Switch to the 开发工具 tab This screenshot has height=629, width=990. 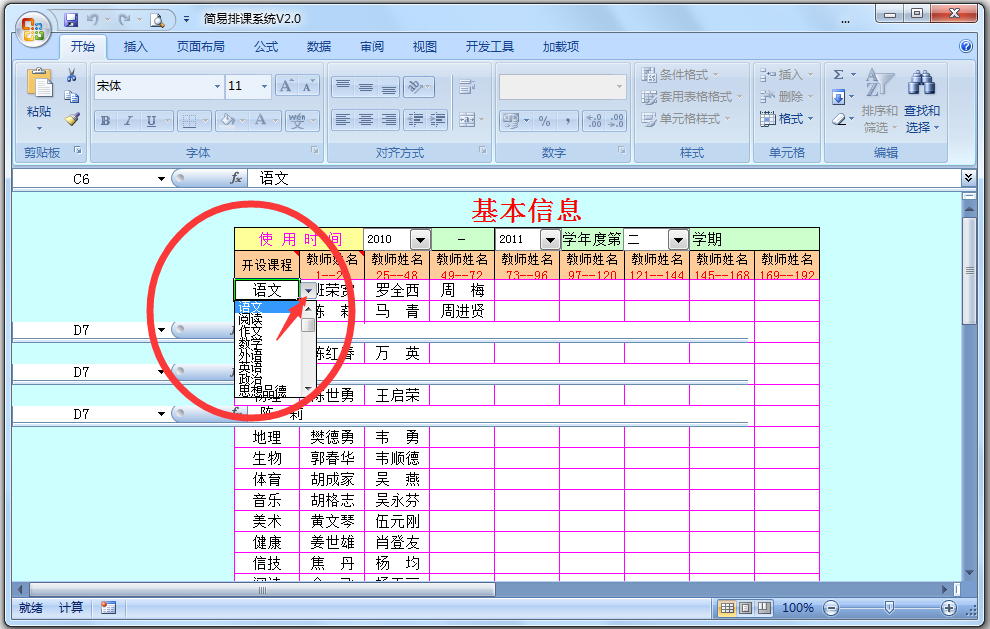pyautogui.click(x=489, y=46)
